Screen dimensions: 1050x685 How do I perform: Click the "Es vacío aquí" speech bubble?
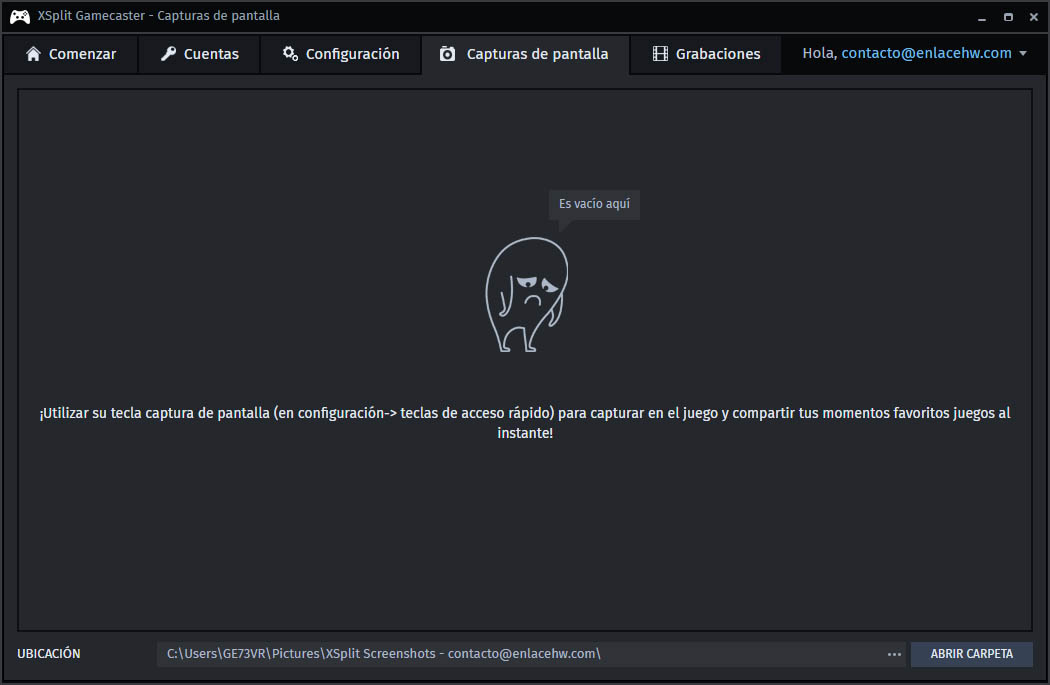pyautogui.click(x=594, y=204)
